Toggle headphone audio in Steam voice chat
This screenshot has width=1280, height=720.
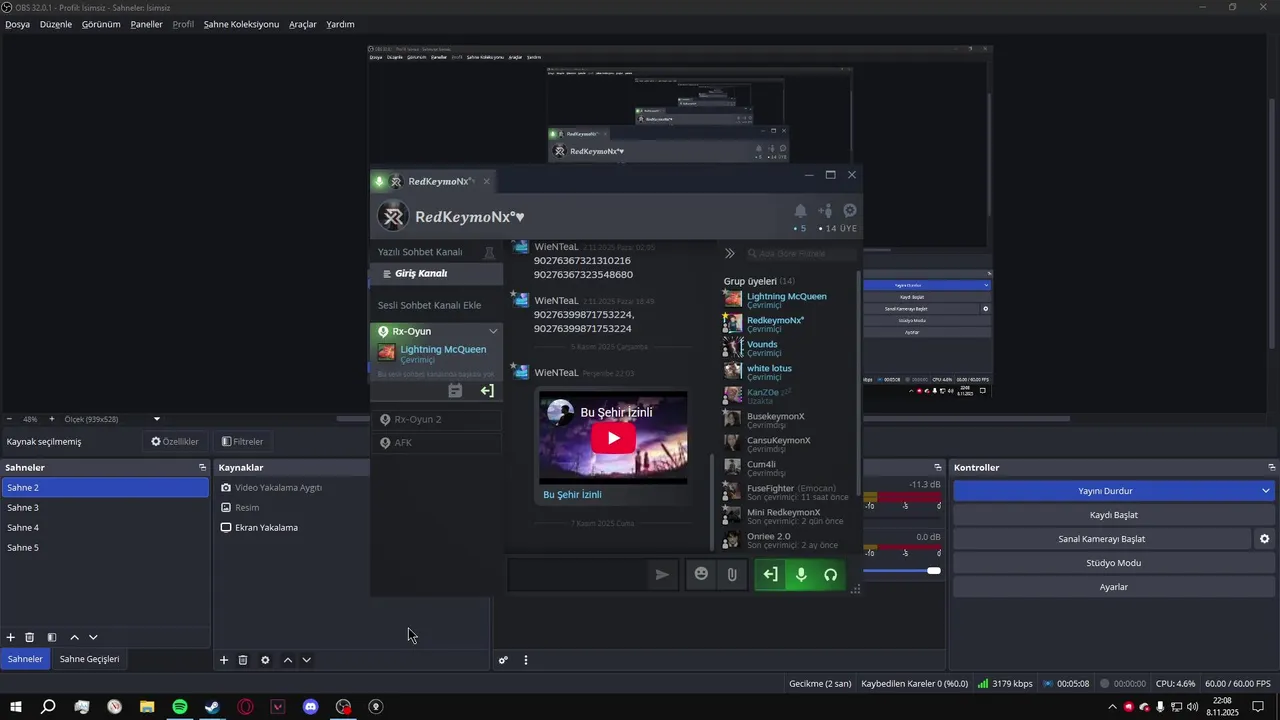click(x=830, y=575)
